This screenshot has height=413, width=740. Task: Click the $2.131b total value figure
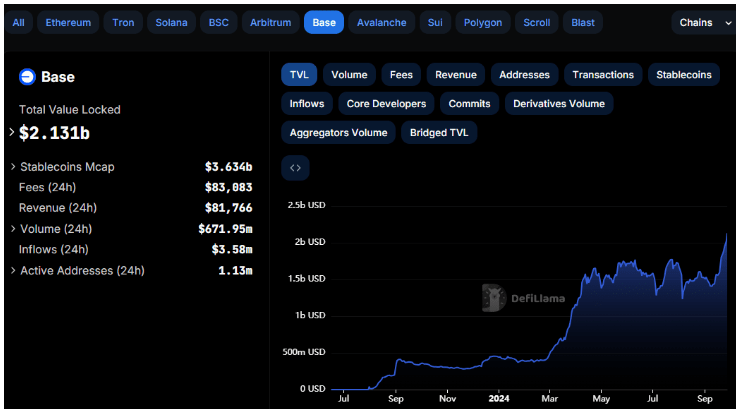pos(54,133)
